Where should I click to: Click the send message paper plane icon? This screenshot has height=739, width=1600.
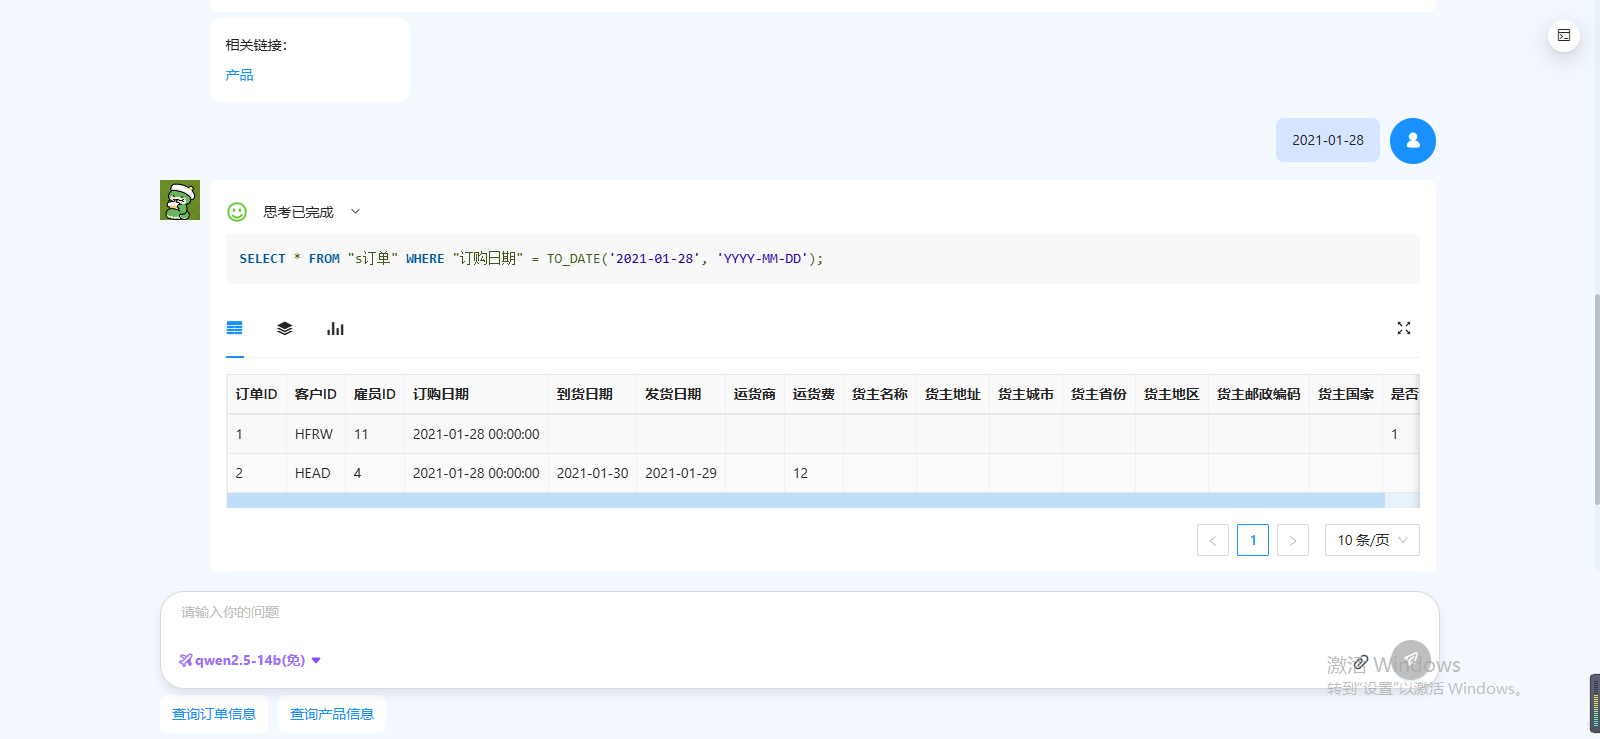coord(1410,660)
